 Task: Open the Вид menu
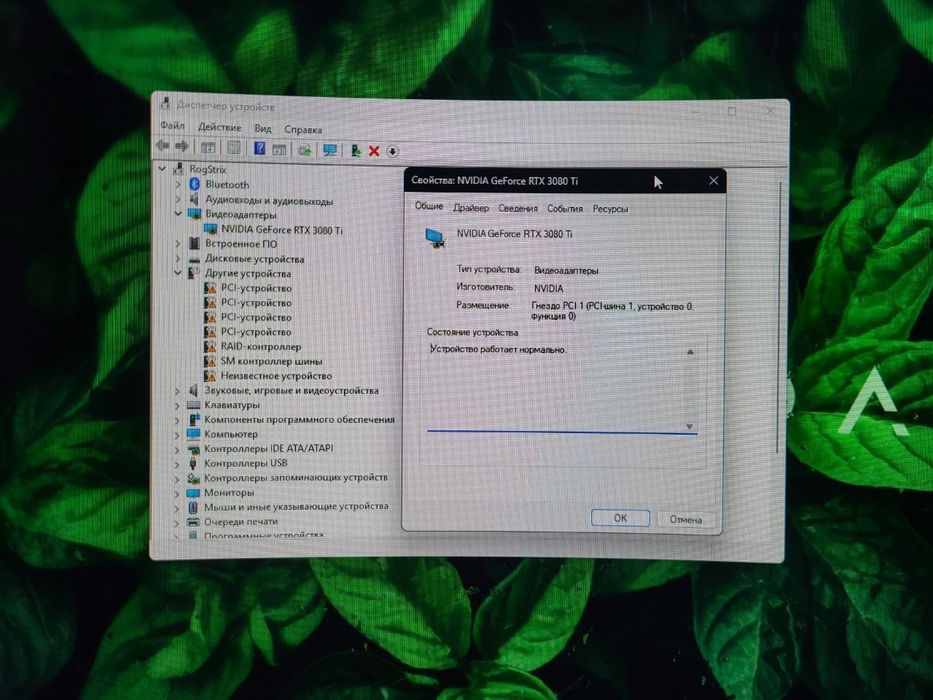[x=263, y=129]
